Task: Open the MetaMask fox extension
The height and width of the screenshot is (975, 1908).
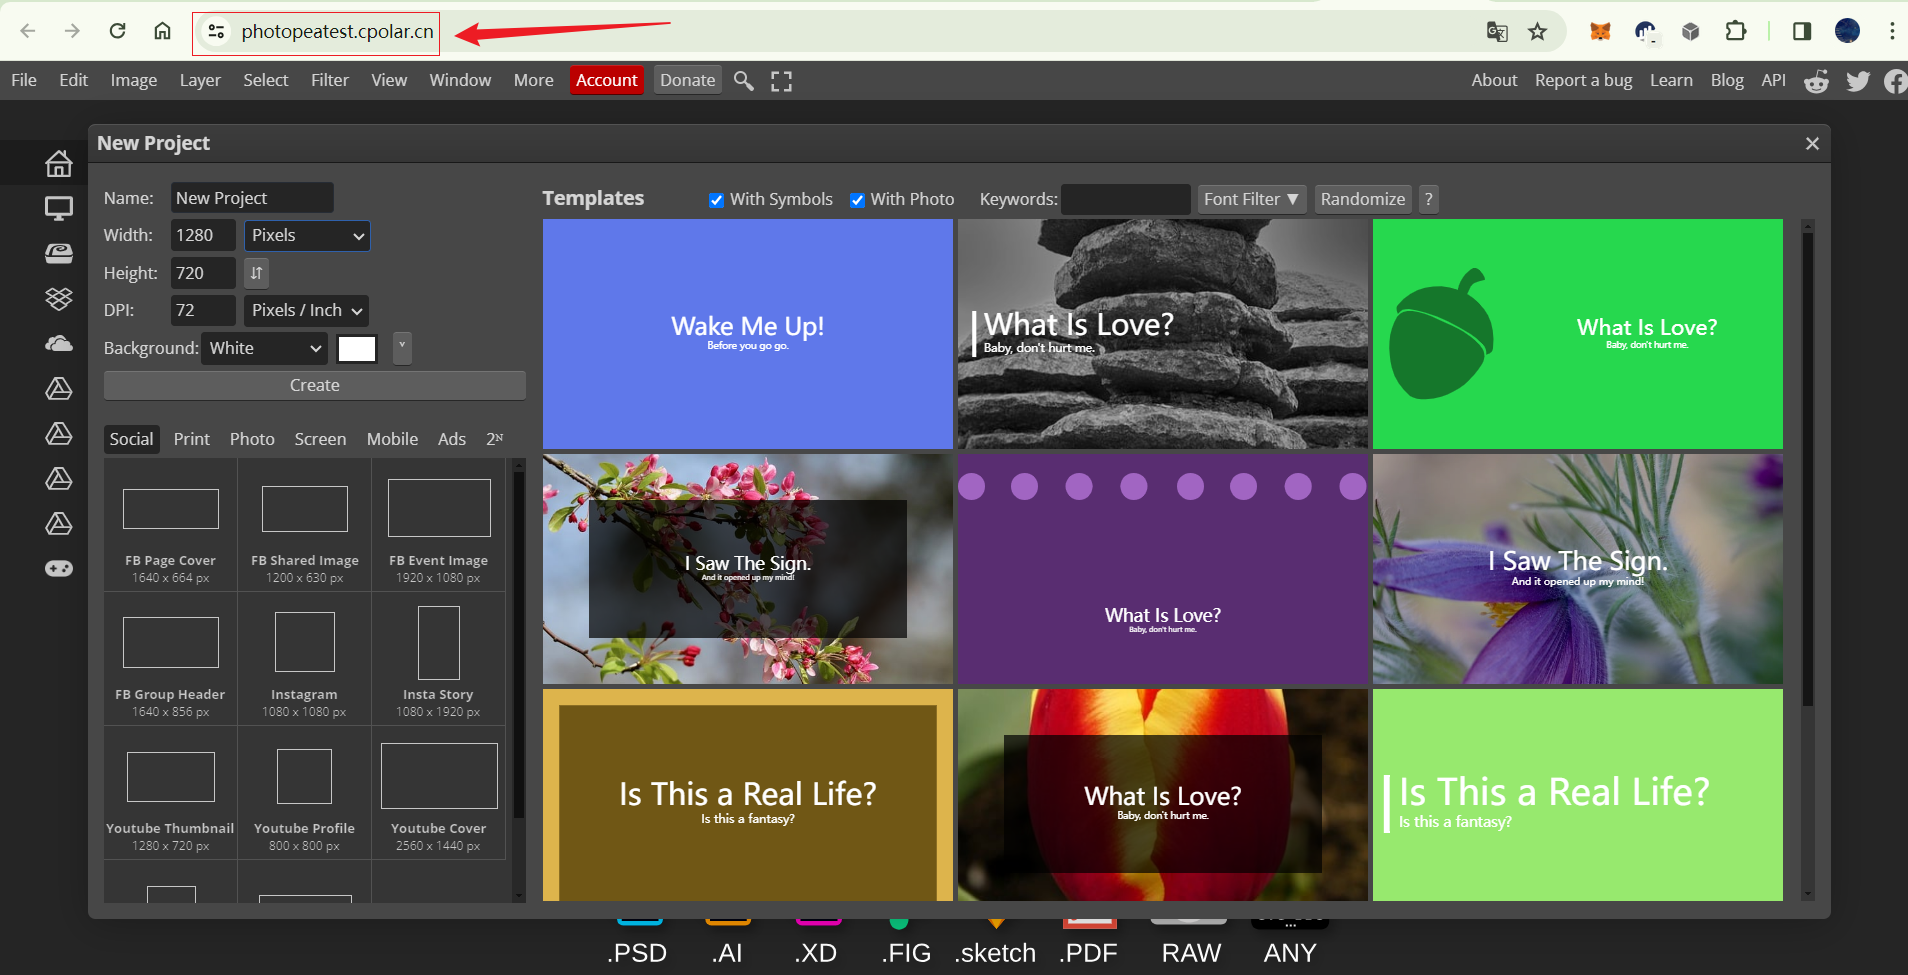Action: (x=1600, y=31)
